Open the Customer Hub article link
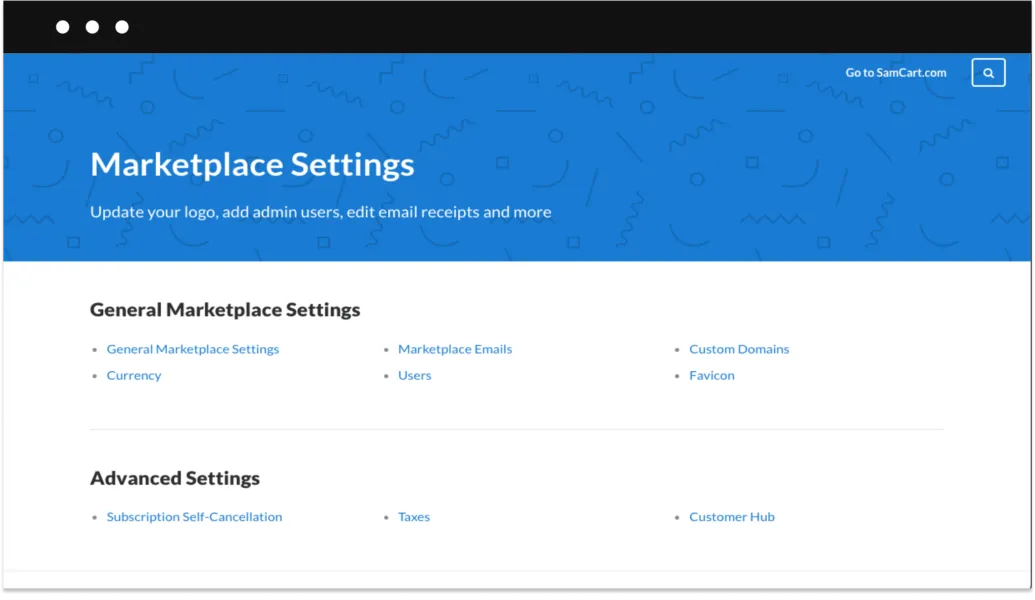Image resolution: width=1035 pixels, height=600 pixels. pos(731,516)
